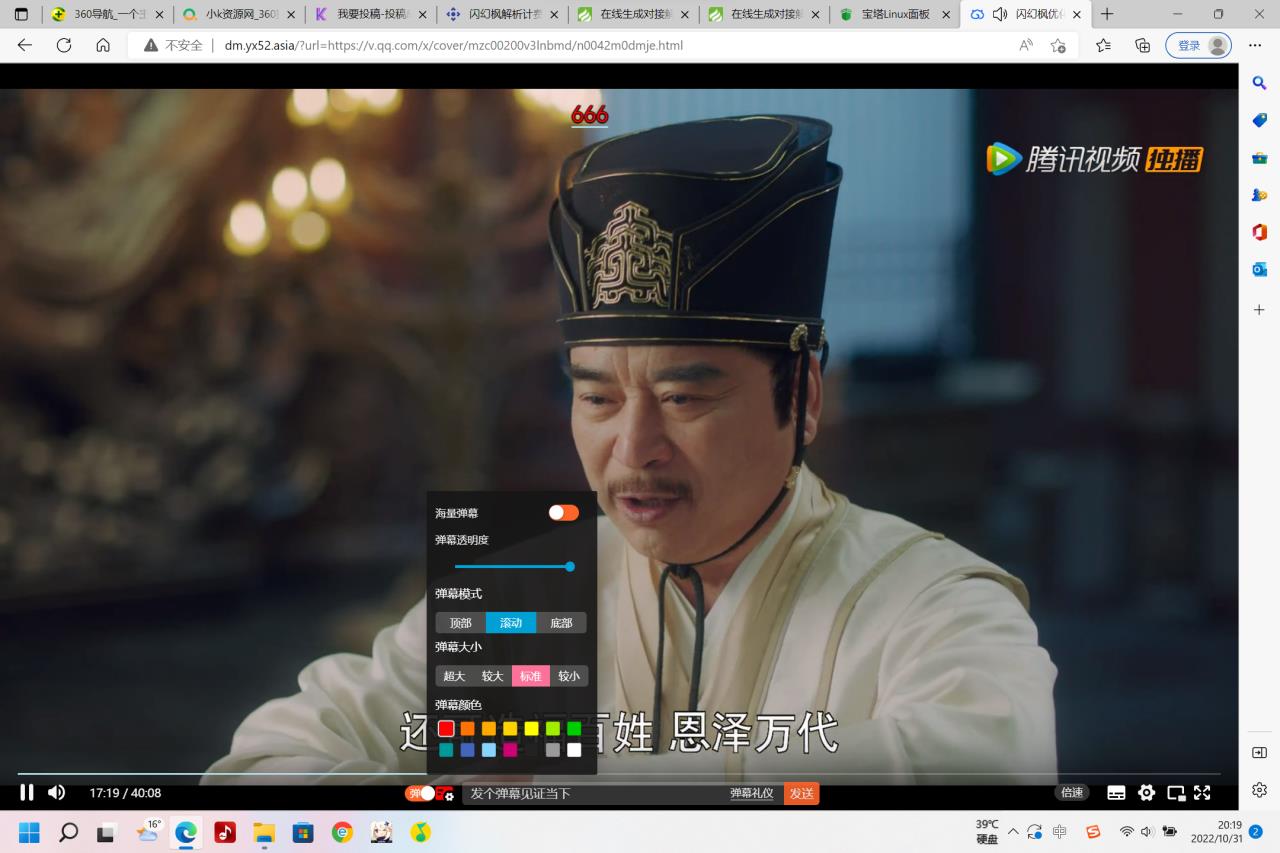The height and width of the screenshot is (853, 1280).
Task: Refresh the browser page
Action: [x=64, y=45]
